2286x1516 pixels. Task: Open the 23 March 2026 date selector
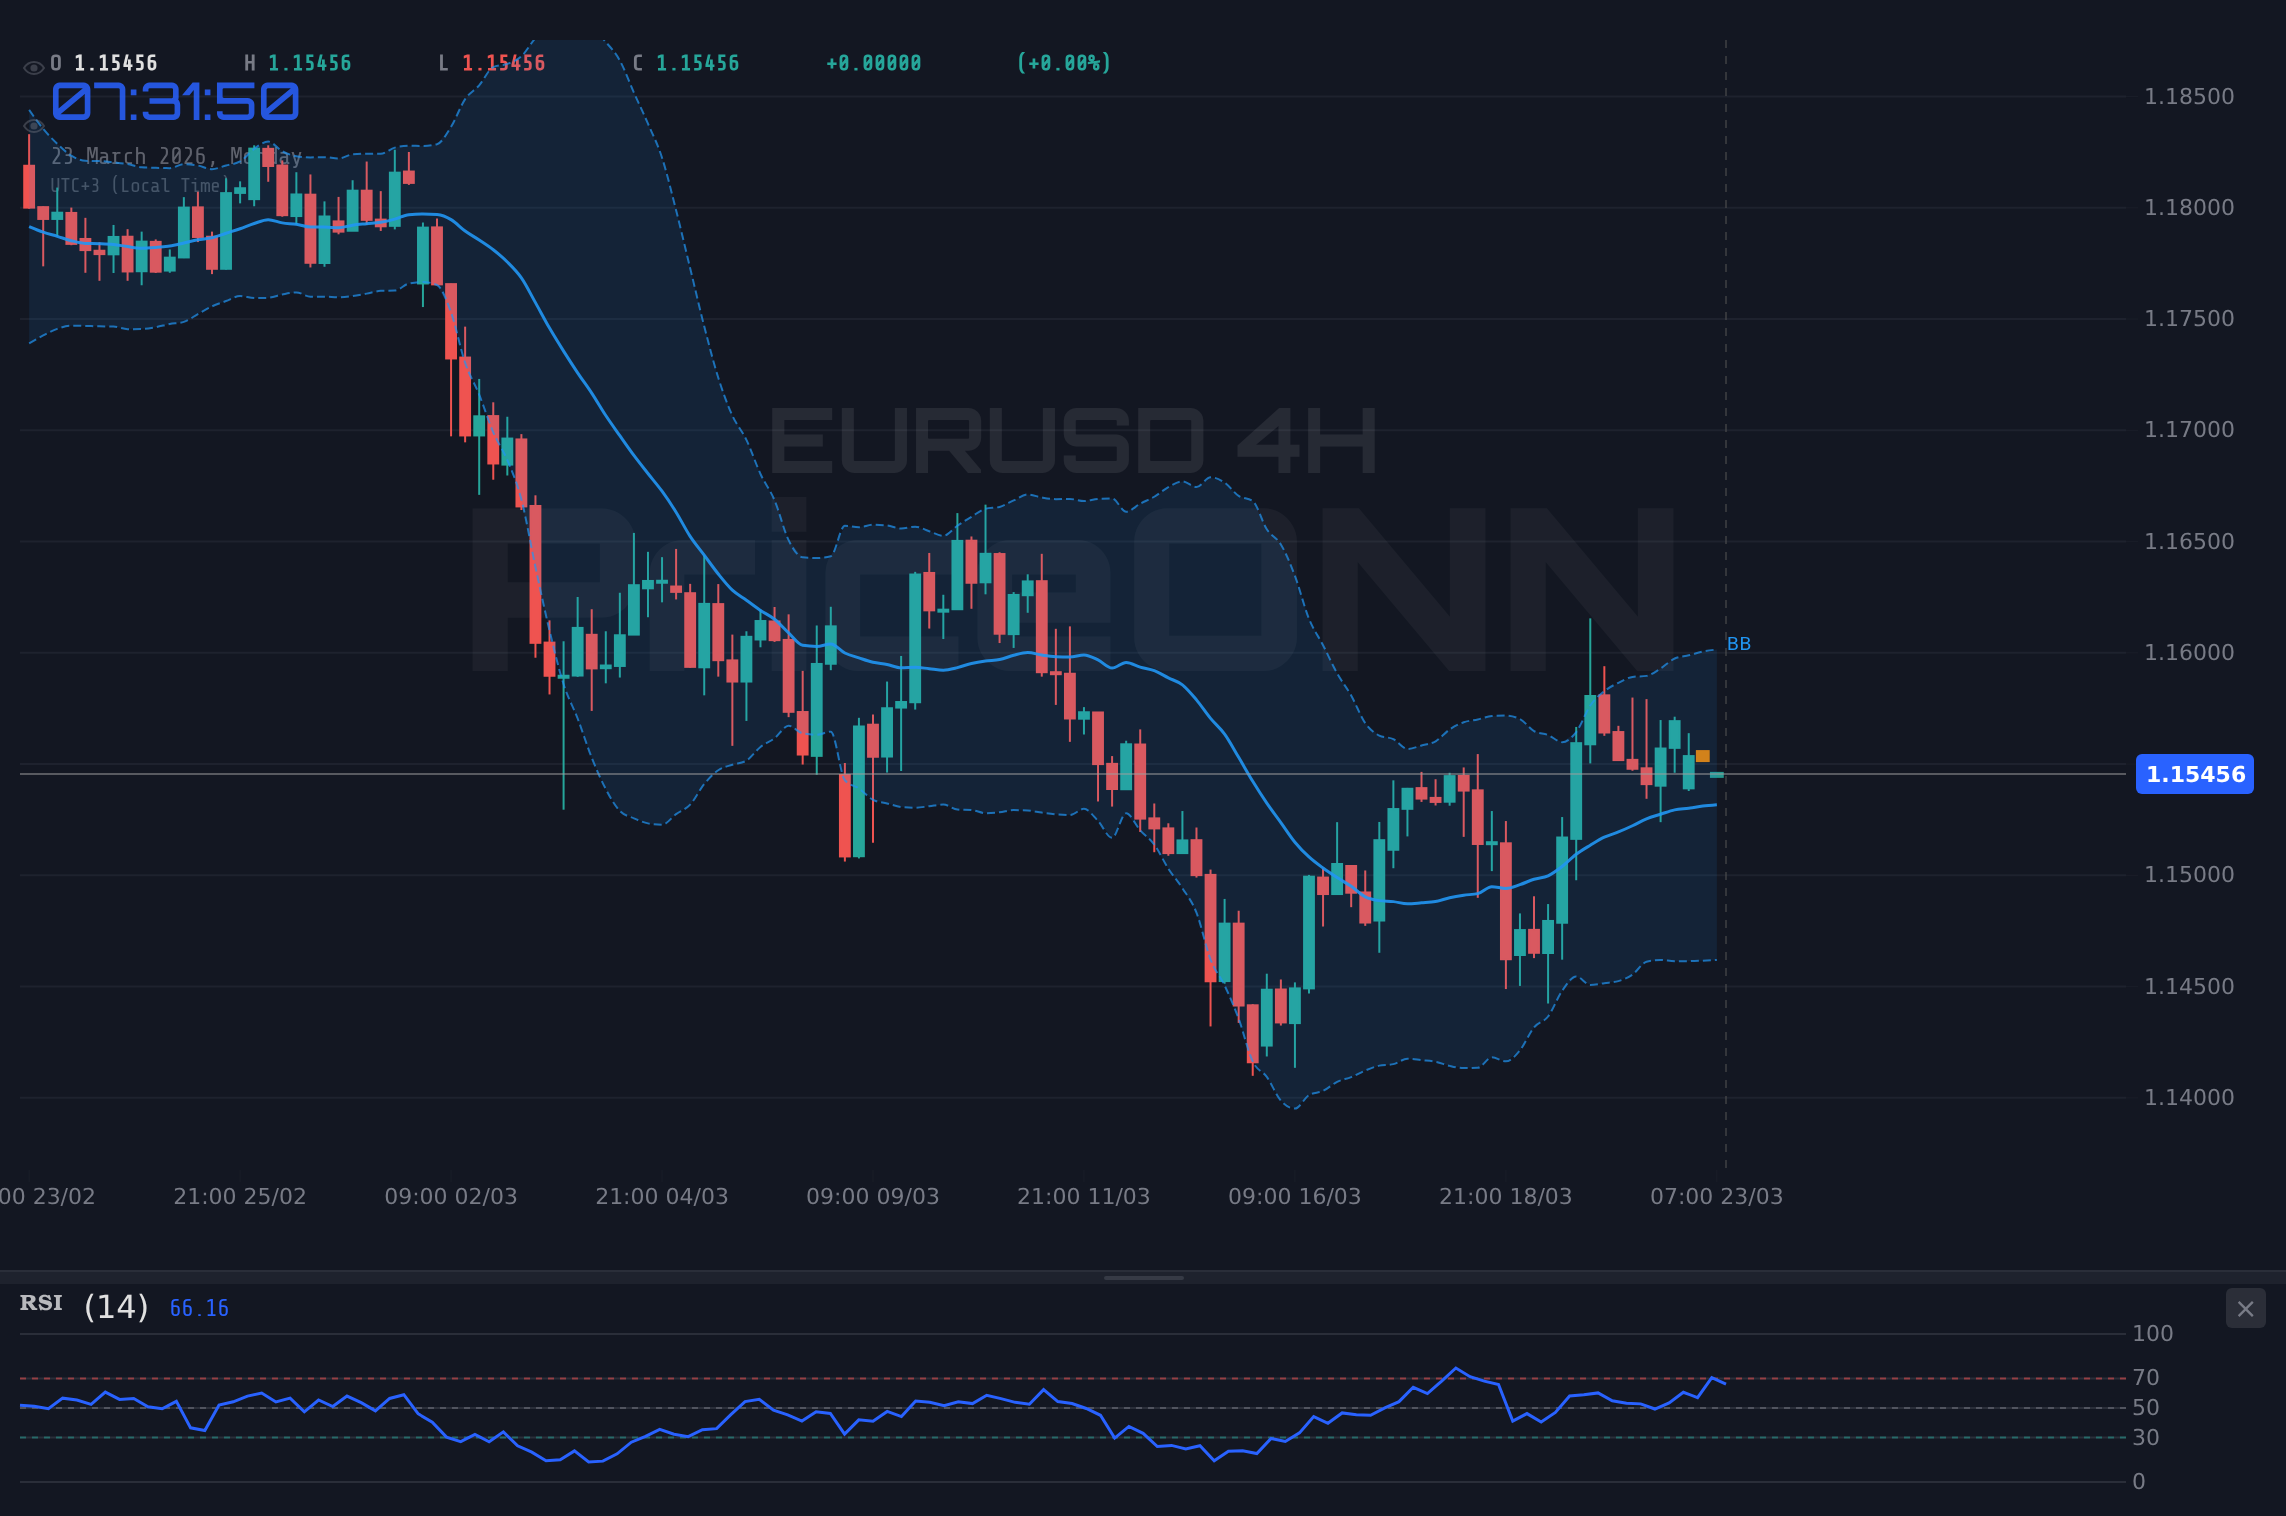[175, 156]
